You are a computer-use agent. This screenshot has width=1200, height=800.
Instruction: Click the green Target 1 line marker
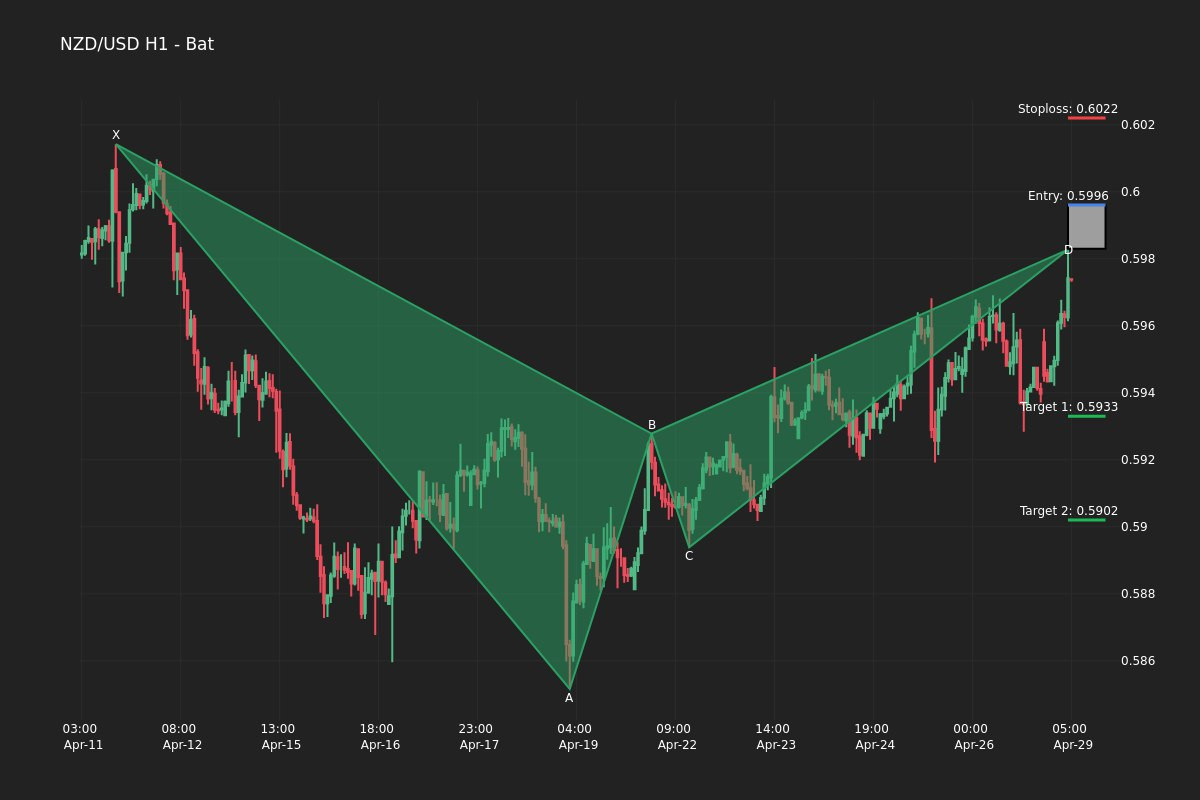[1087, 416]
